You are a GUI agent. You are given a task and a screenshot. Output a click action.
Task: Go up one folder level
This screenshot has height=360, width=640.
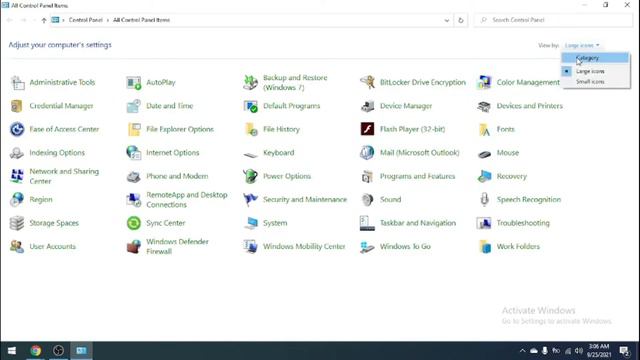[44, 20]
